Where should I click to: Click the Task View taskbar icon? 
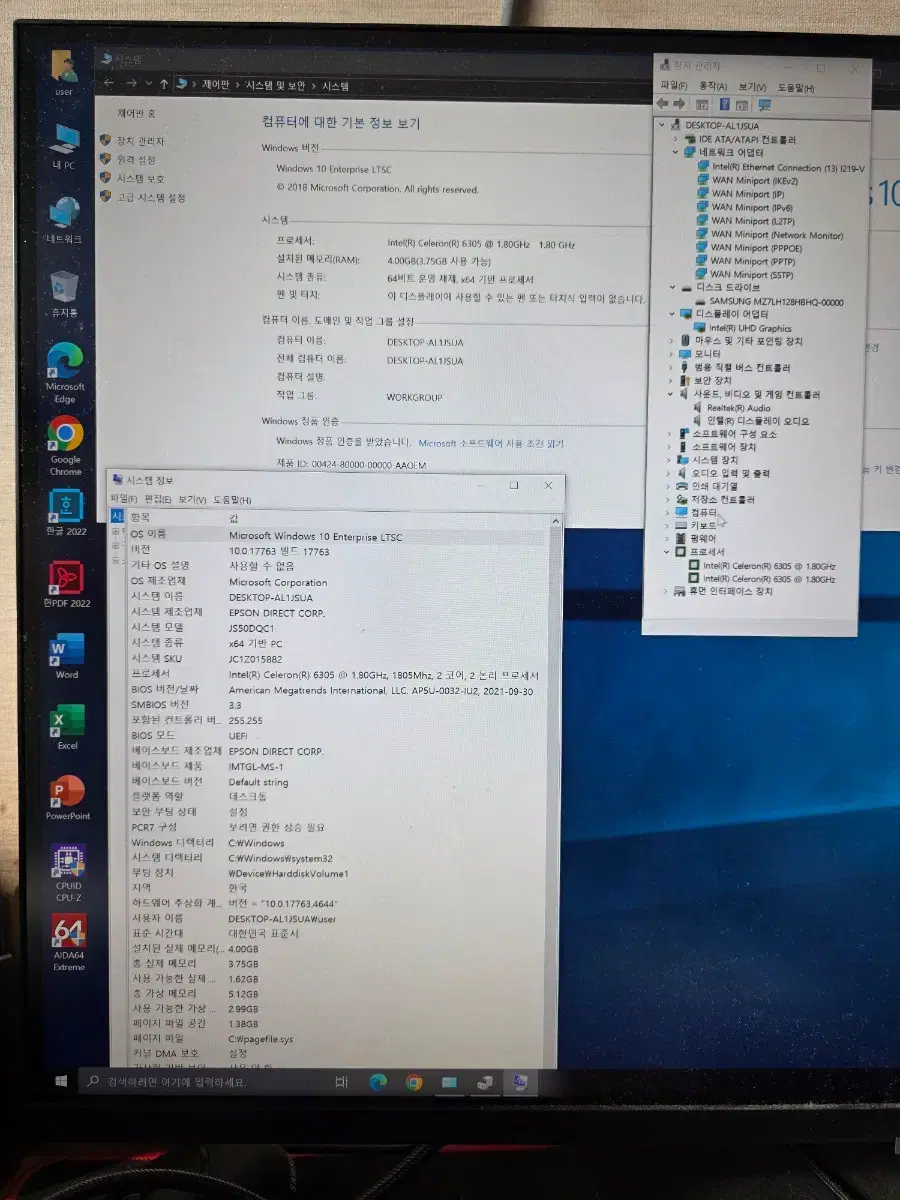[x=341, y=1081]
